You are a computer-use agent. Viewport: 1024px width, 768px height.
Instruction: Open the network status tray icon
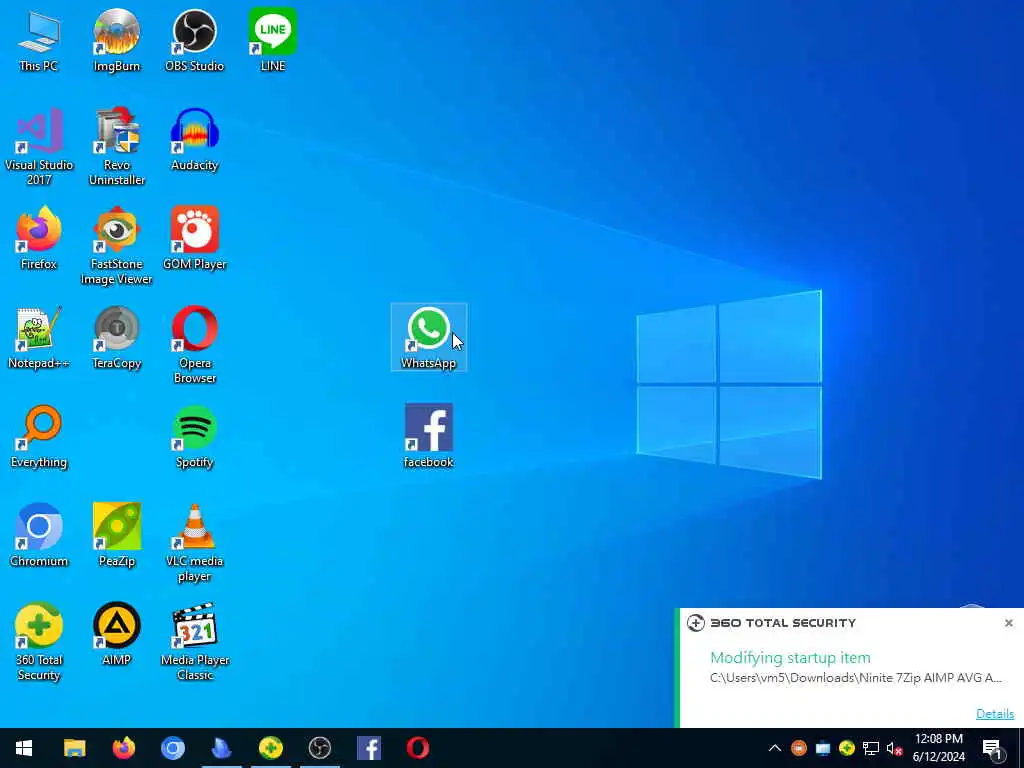coord(871,748)
